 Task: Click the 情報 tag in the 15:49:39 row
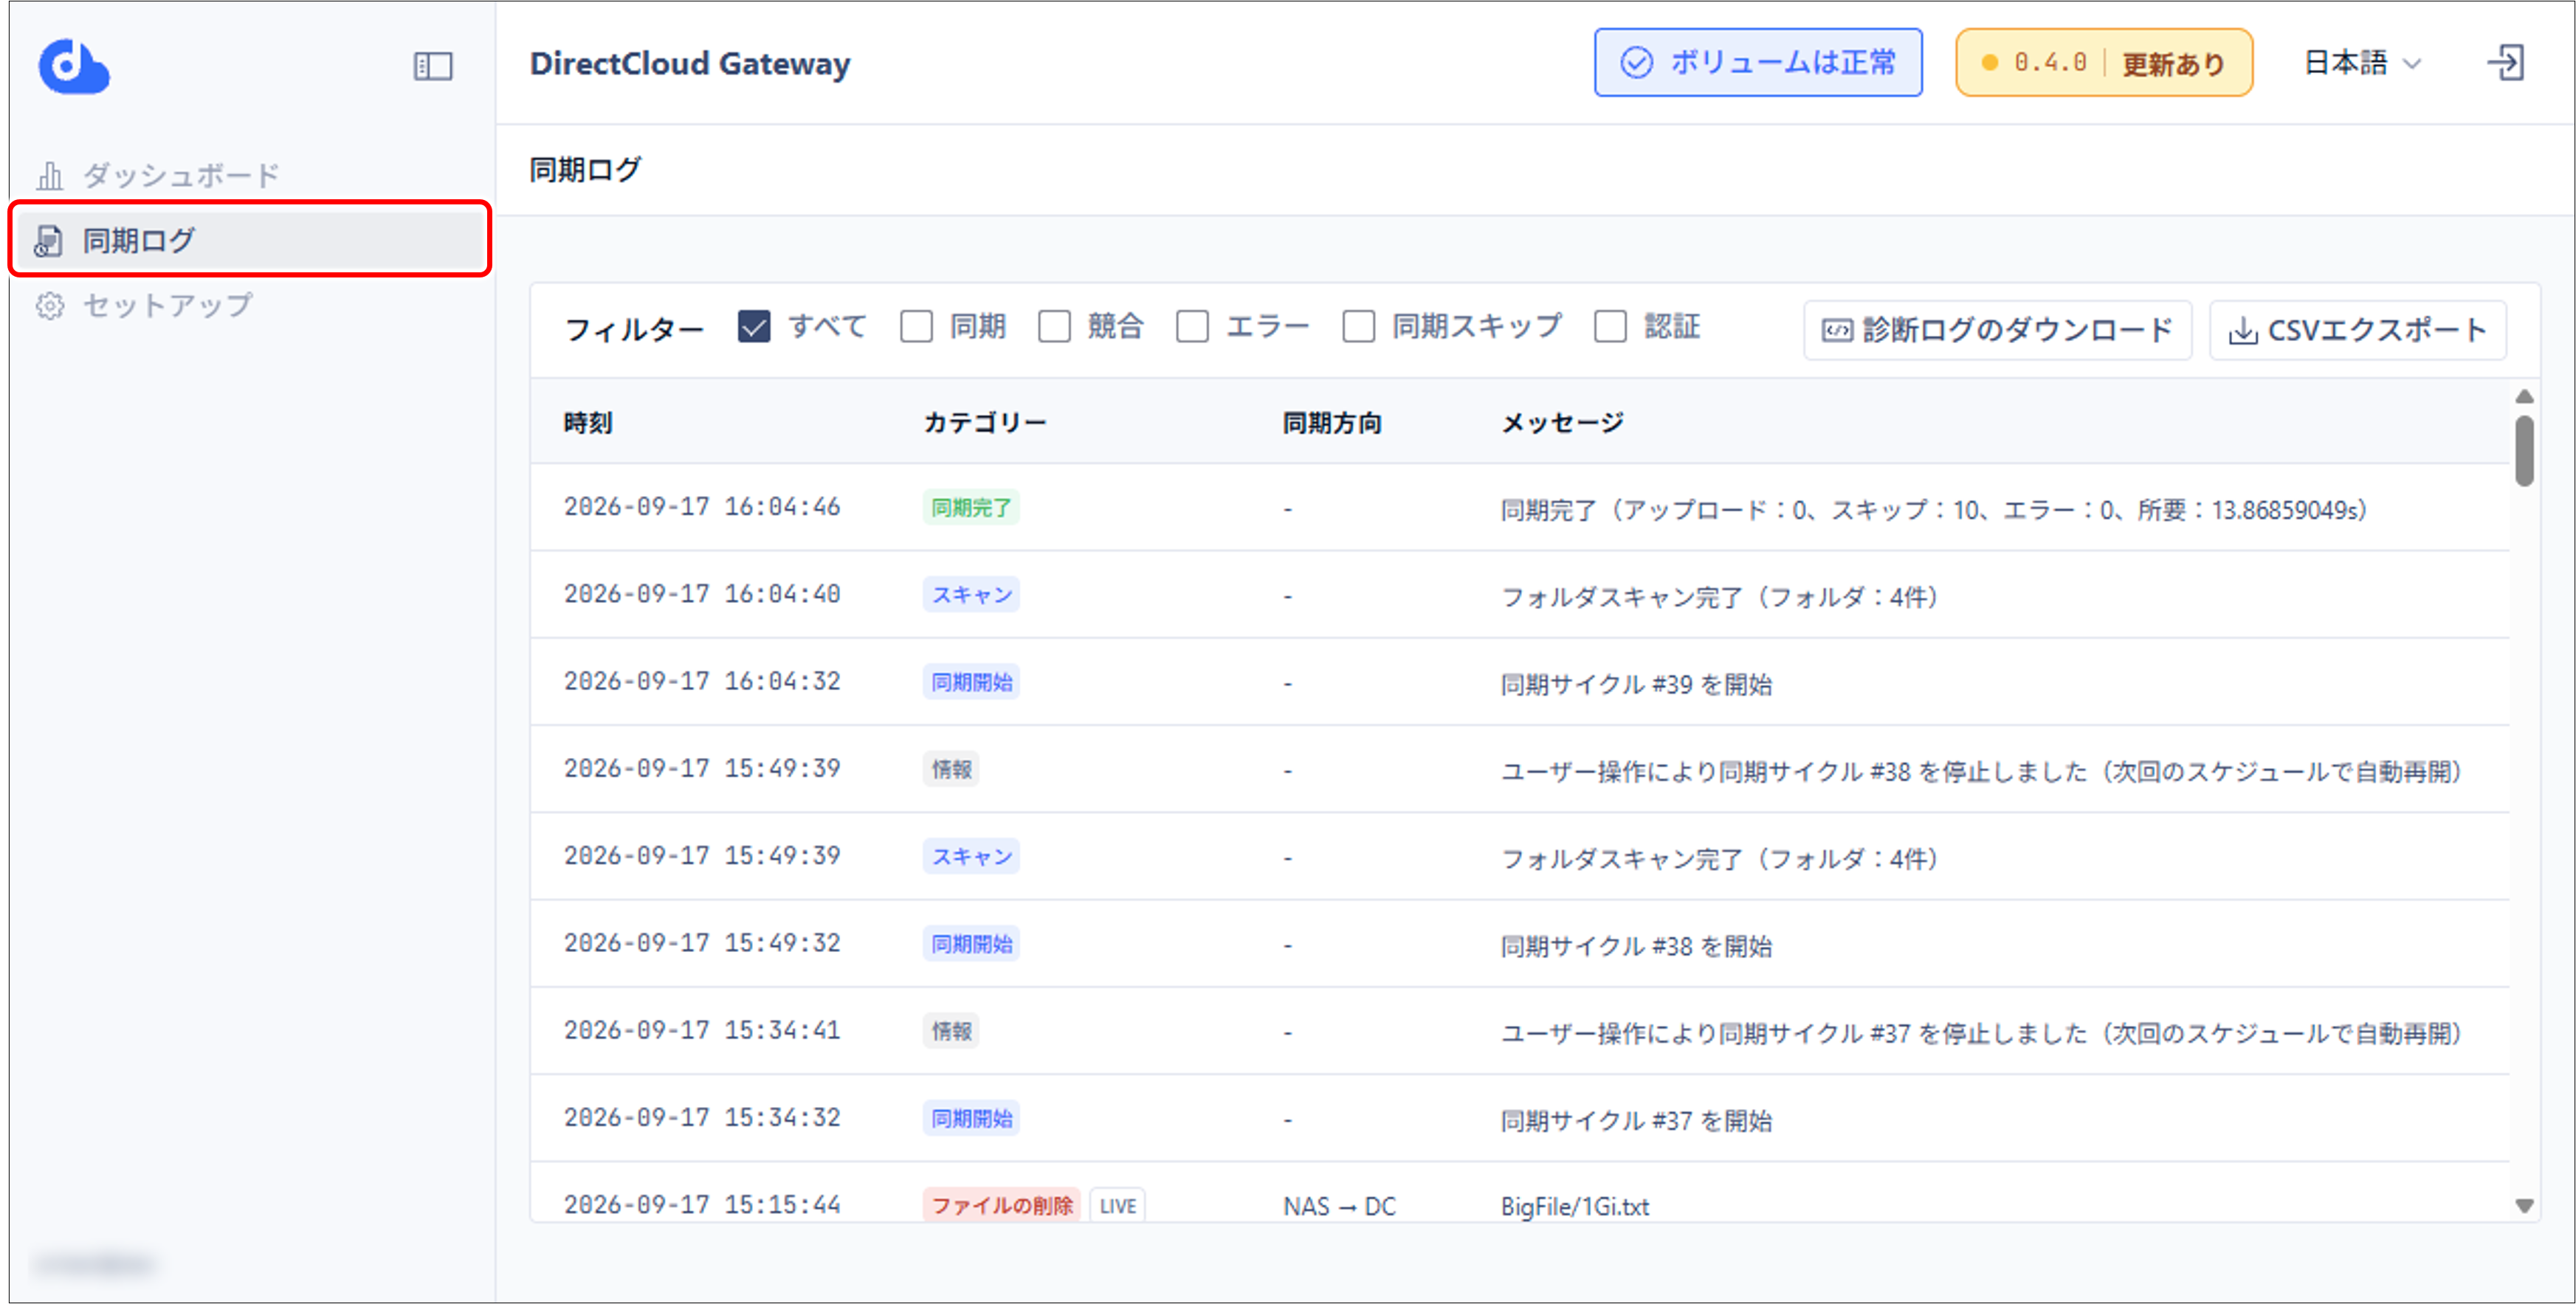(x=951, y=769)
